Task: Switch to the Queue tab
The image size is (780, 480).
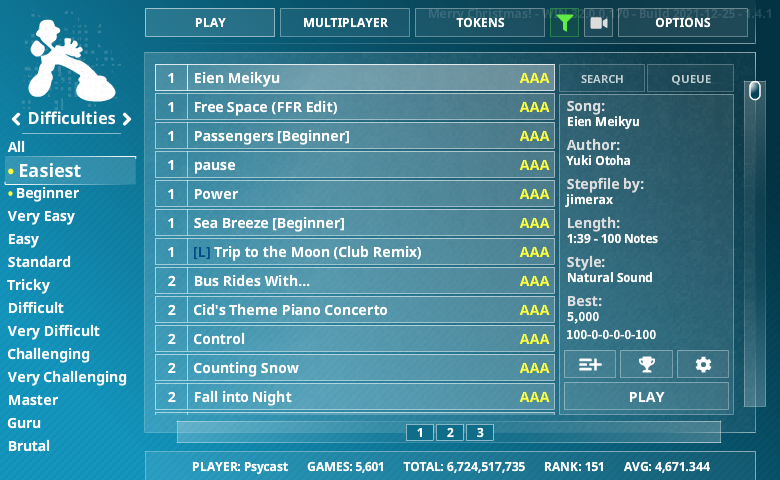Action: (x=690, y=79)
